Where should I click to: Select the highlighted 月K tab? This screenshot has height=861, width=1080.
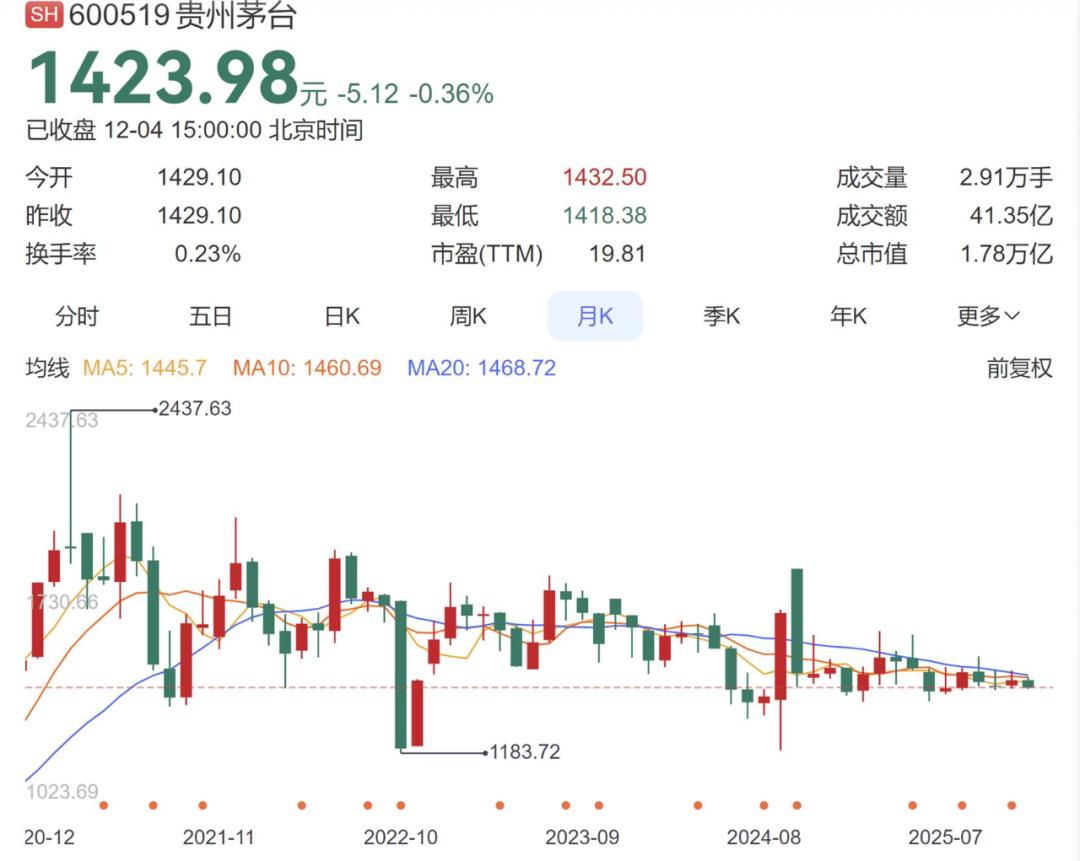click(595, 317)
